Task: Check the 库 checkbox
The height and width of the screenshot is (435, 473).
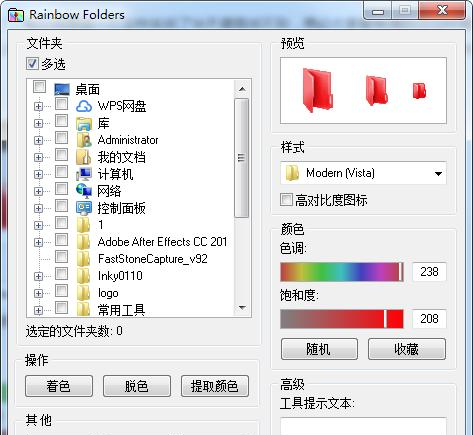Action: coord(61,121)
